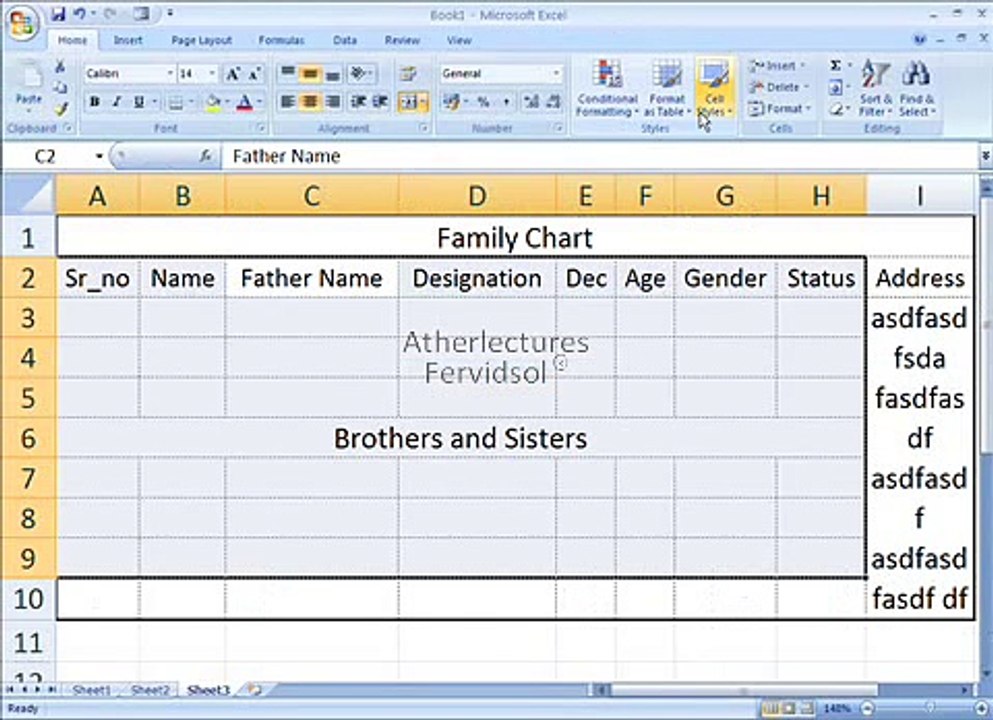This screenshot has height=720, width=993.
Task: Click the Fill icon in Editing group
Action: pyautogui.click(x=836, y=87)
